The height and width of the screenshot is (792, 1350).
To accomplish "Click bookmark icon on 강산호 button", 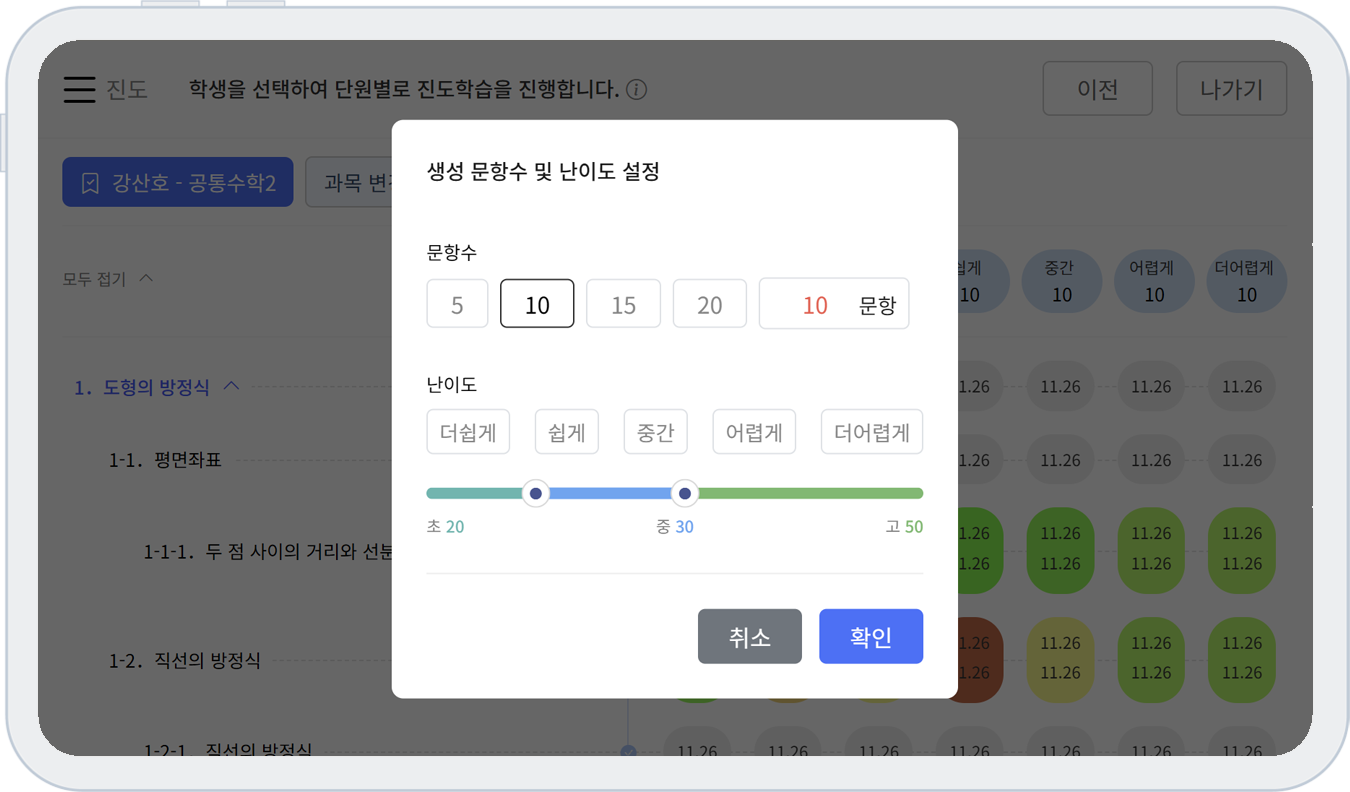I will pyautogui.click(x=90, y=183).
